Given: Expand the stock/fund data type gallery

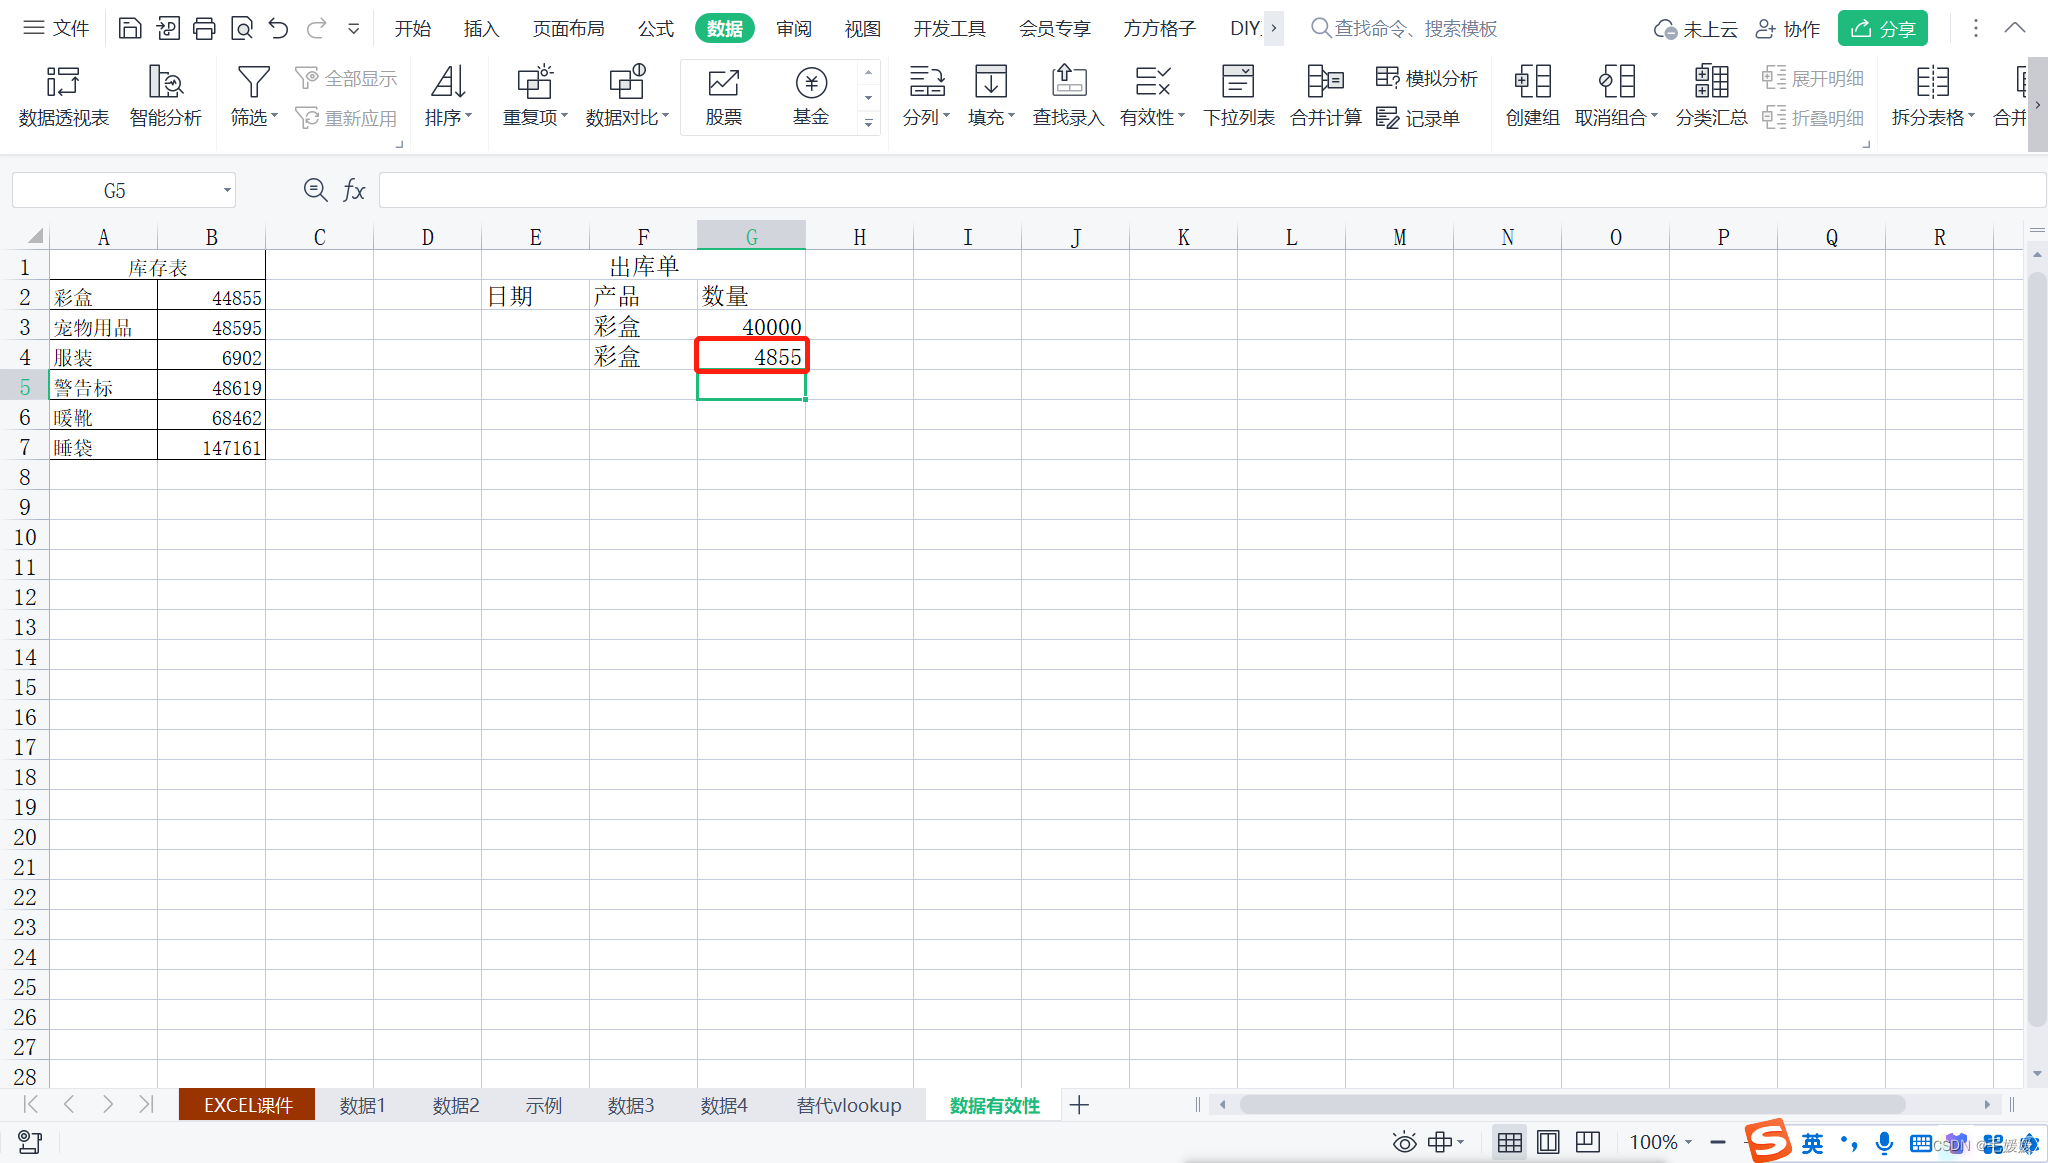Looking at the screenshot, I should (868, 122).
